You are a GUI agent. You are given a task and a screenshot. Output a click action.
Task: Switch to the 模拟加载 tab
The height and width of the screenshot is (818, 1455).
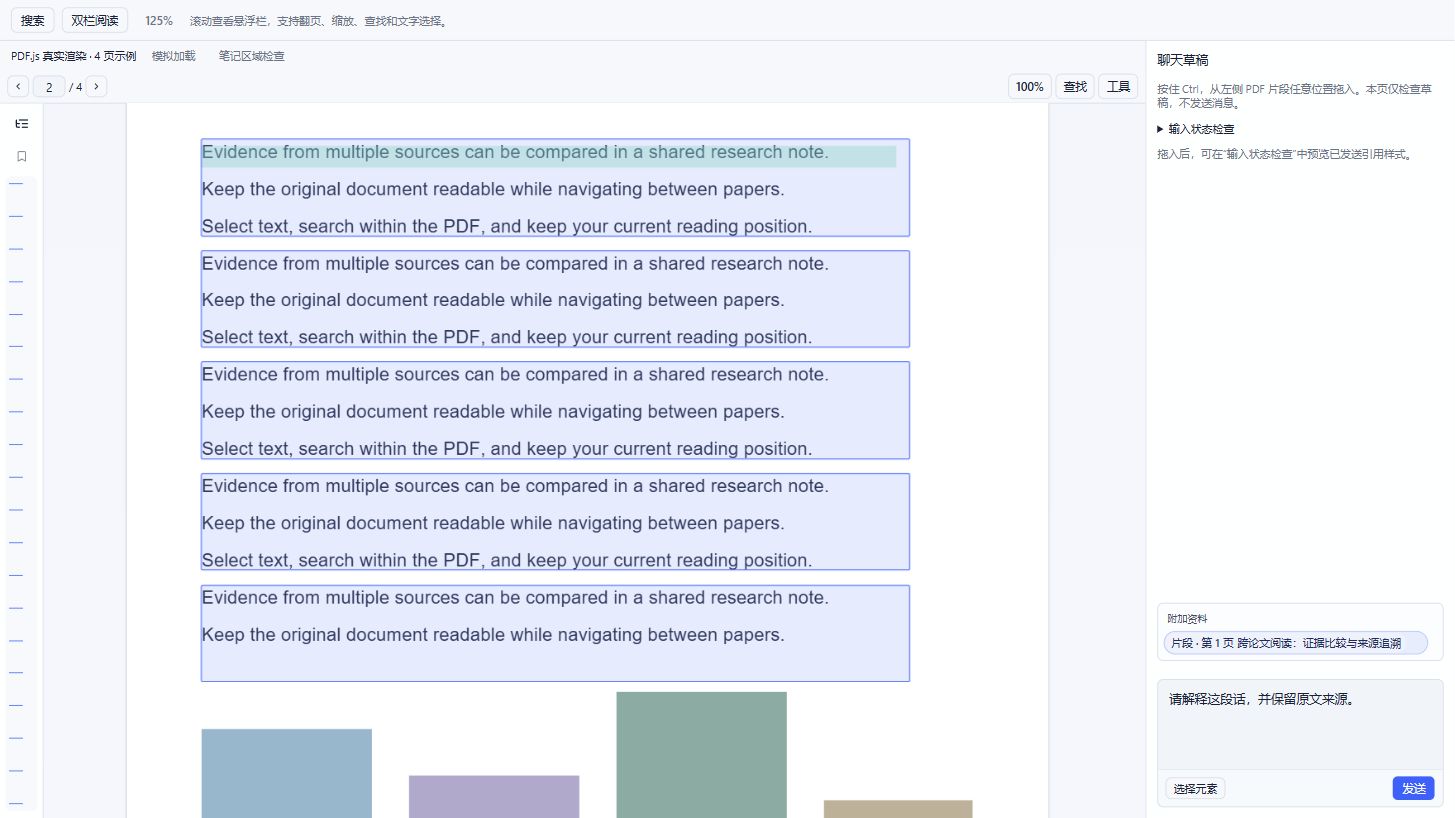[x=174, y=56]
